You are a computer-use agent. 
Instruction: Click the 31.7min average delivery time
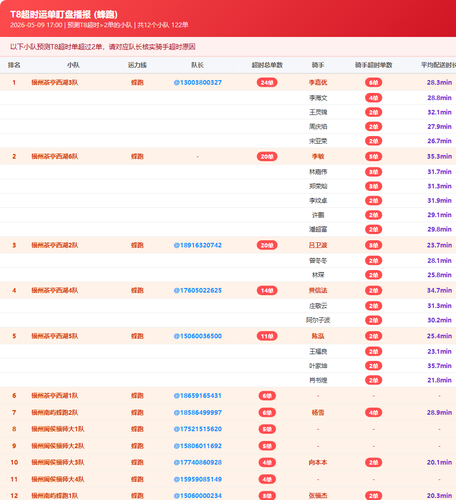coord(439,172)
